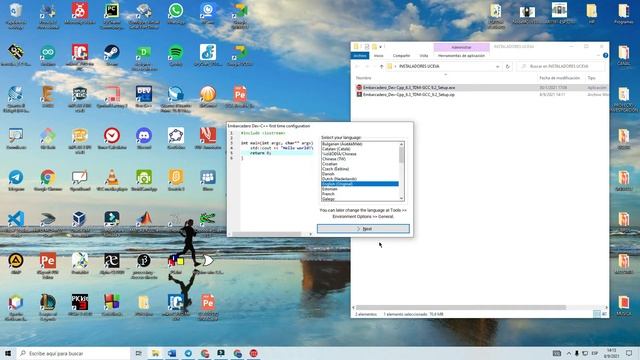Image resolution: width=640 pixels, height=360 pixels.
Task: Open the Compartir ribbon tab in File Explorer
Action: coord(401,56)
